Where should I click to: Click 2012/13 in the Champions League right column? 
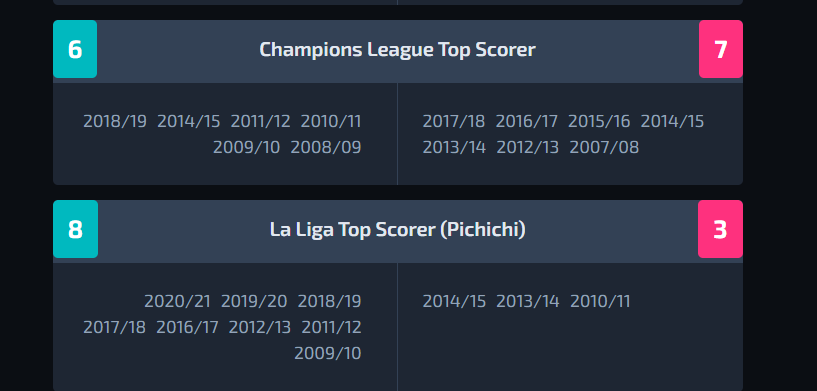pyautogui.click(x=527, y=148)
